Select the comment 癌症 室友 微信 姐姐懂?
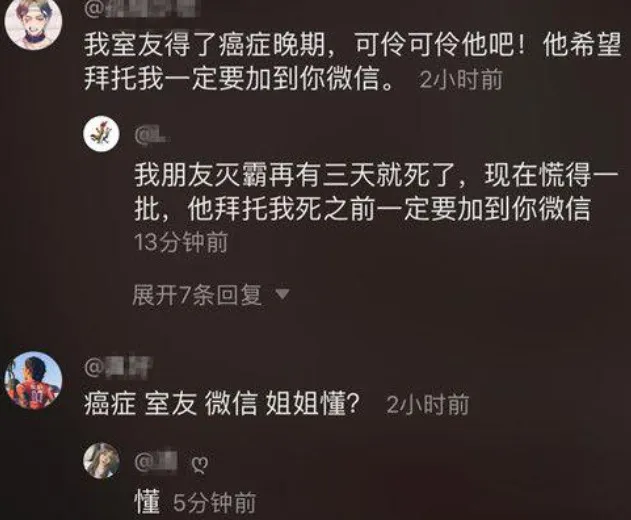Screen dimensions: 631x520 (221, 404)
